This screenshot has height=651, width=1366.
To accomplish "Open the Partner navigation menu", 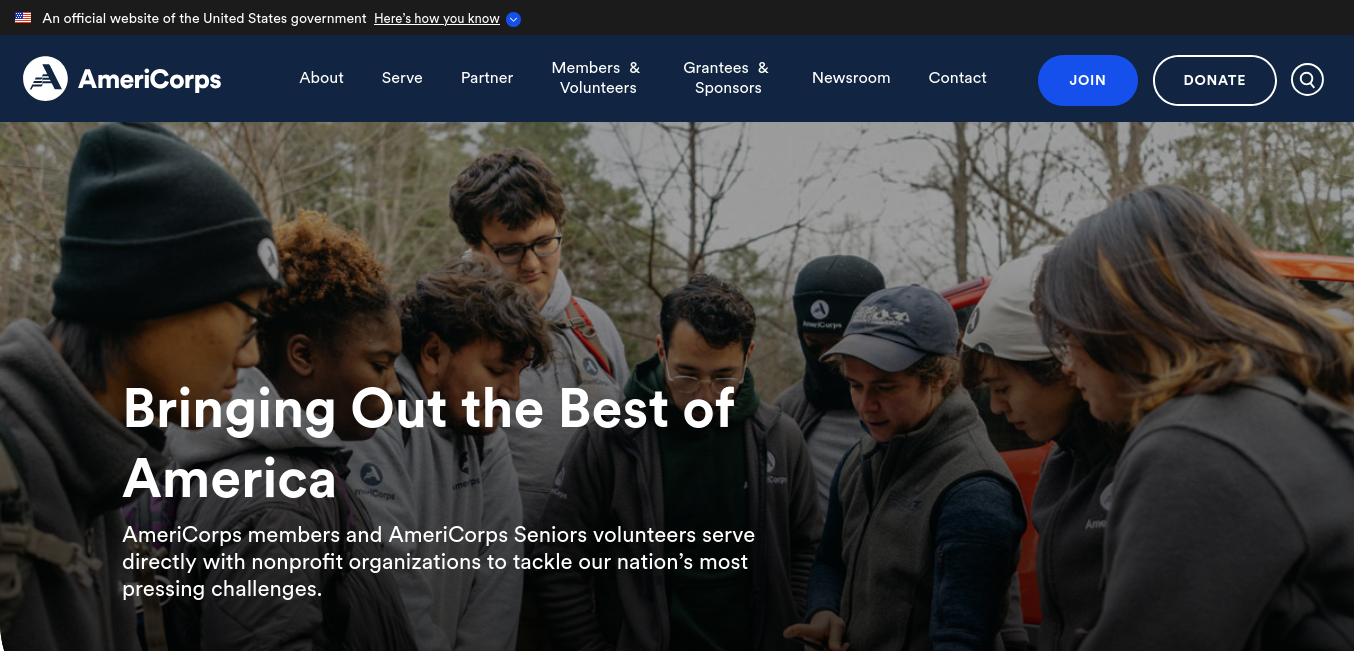I will coord(487,78).
